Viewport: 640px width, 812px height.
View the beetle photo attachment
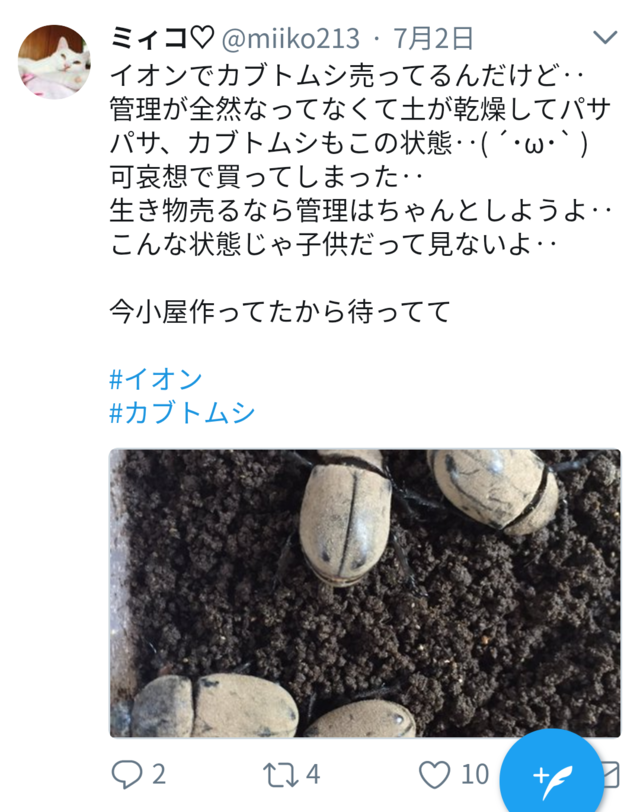(x=365, y=593)
